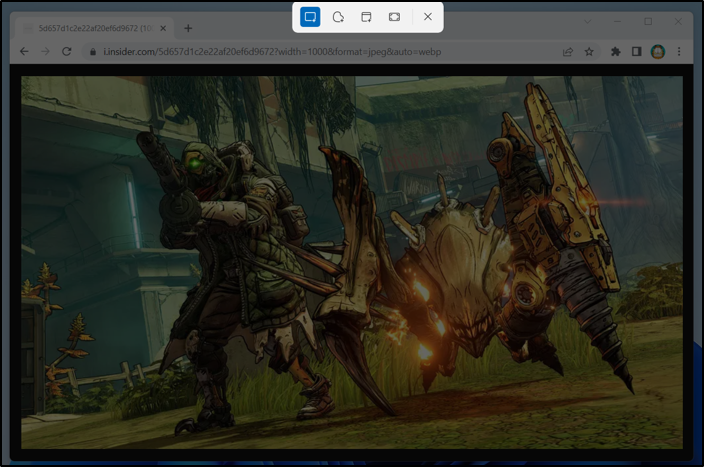This screenshot has width=704, height=467.
Task: Click the i.insider.com address bar
Action: [300, 51]
